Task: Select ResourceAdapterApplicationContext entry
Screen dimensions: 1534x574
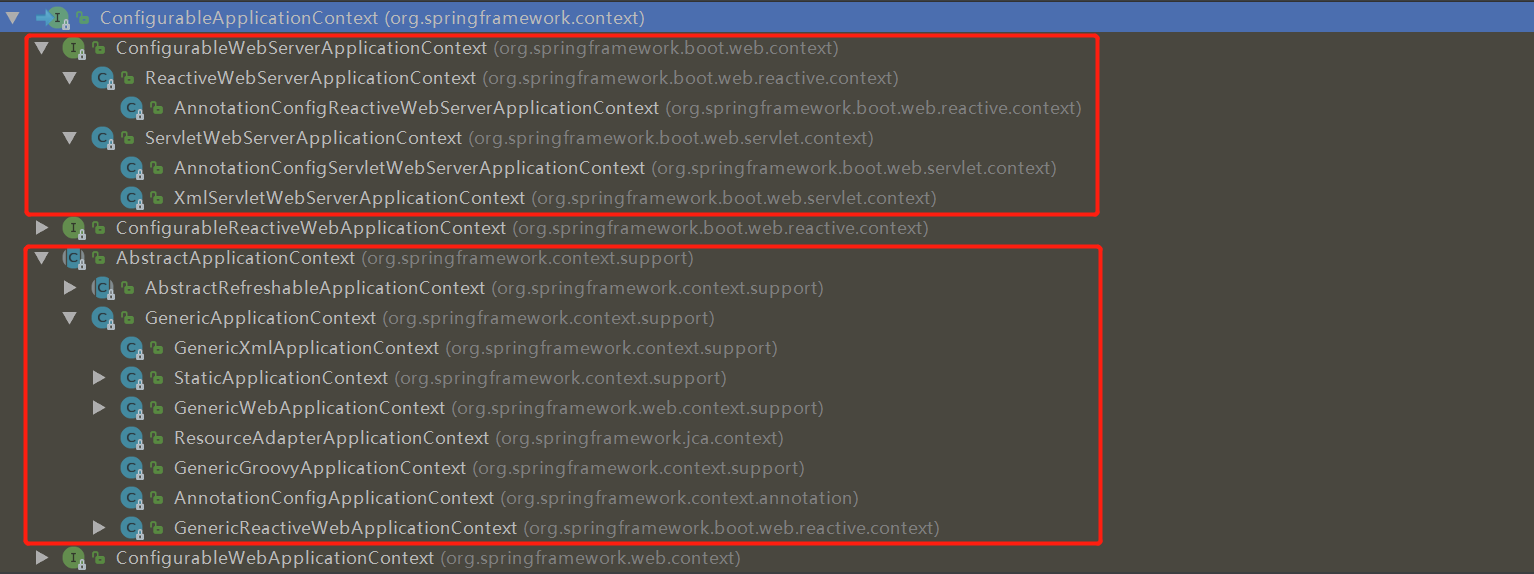Action: click(331, 438)
